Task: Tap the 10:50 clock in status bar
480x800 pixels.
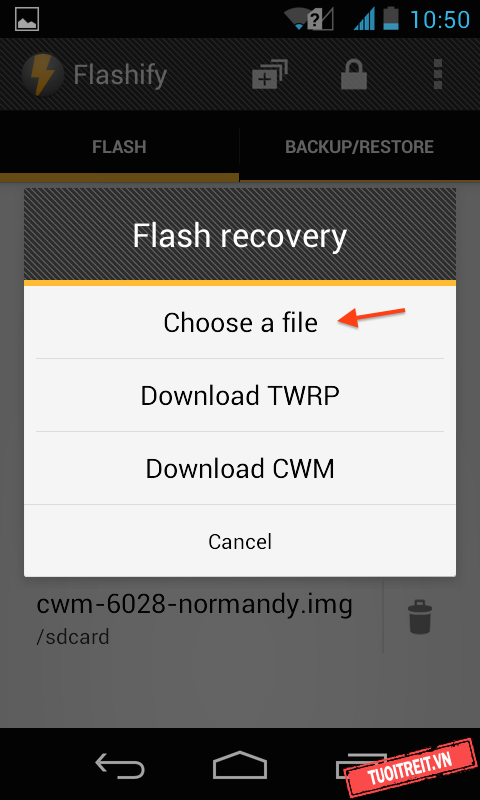Action: 440,19
